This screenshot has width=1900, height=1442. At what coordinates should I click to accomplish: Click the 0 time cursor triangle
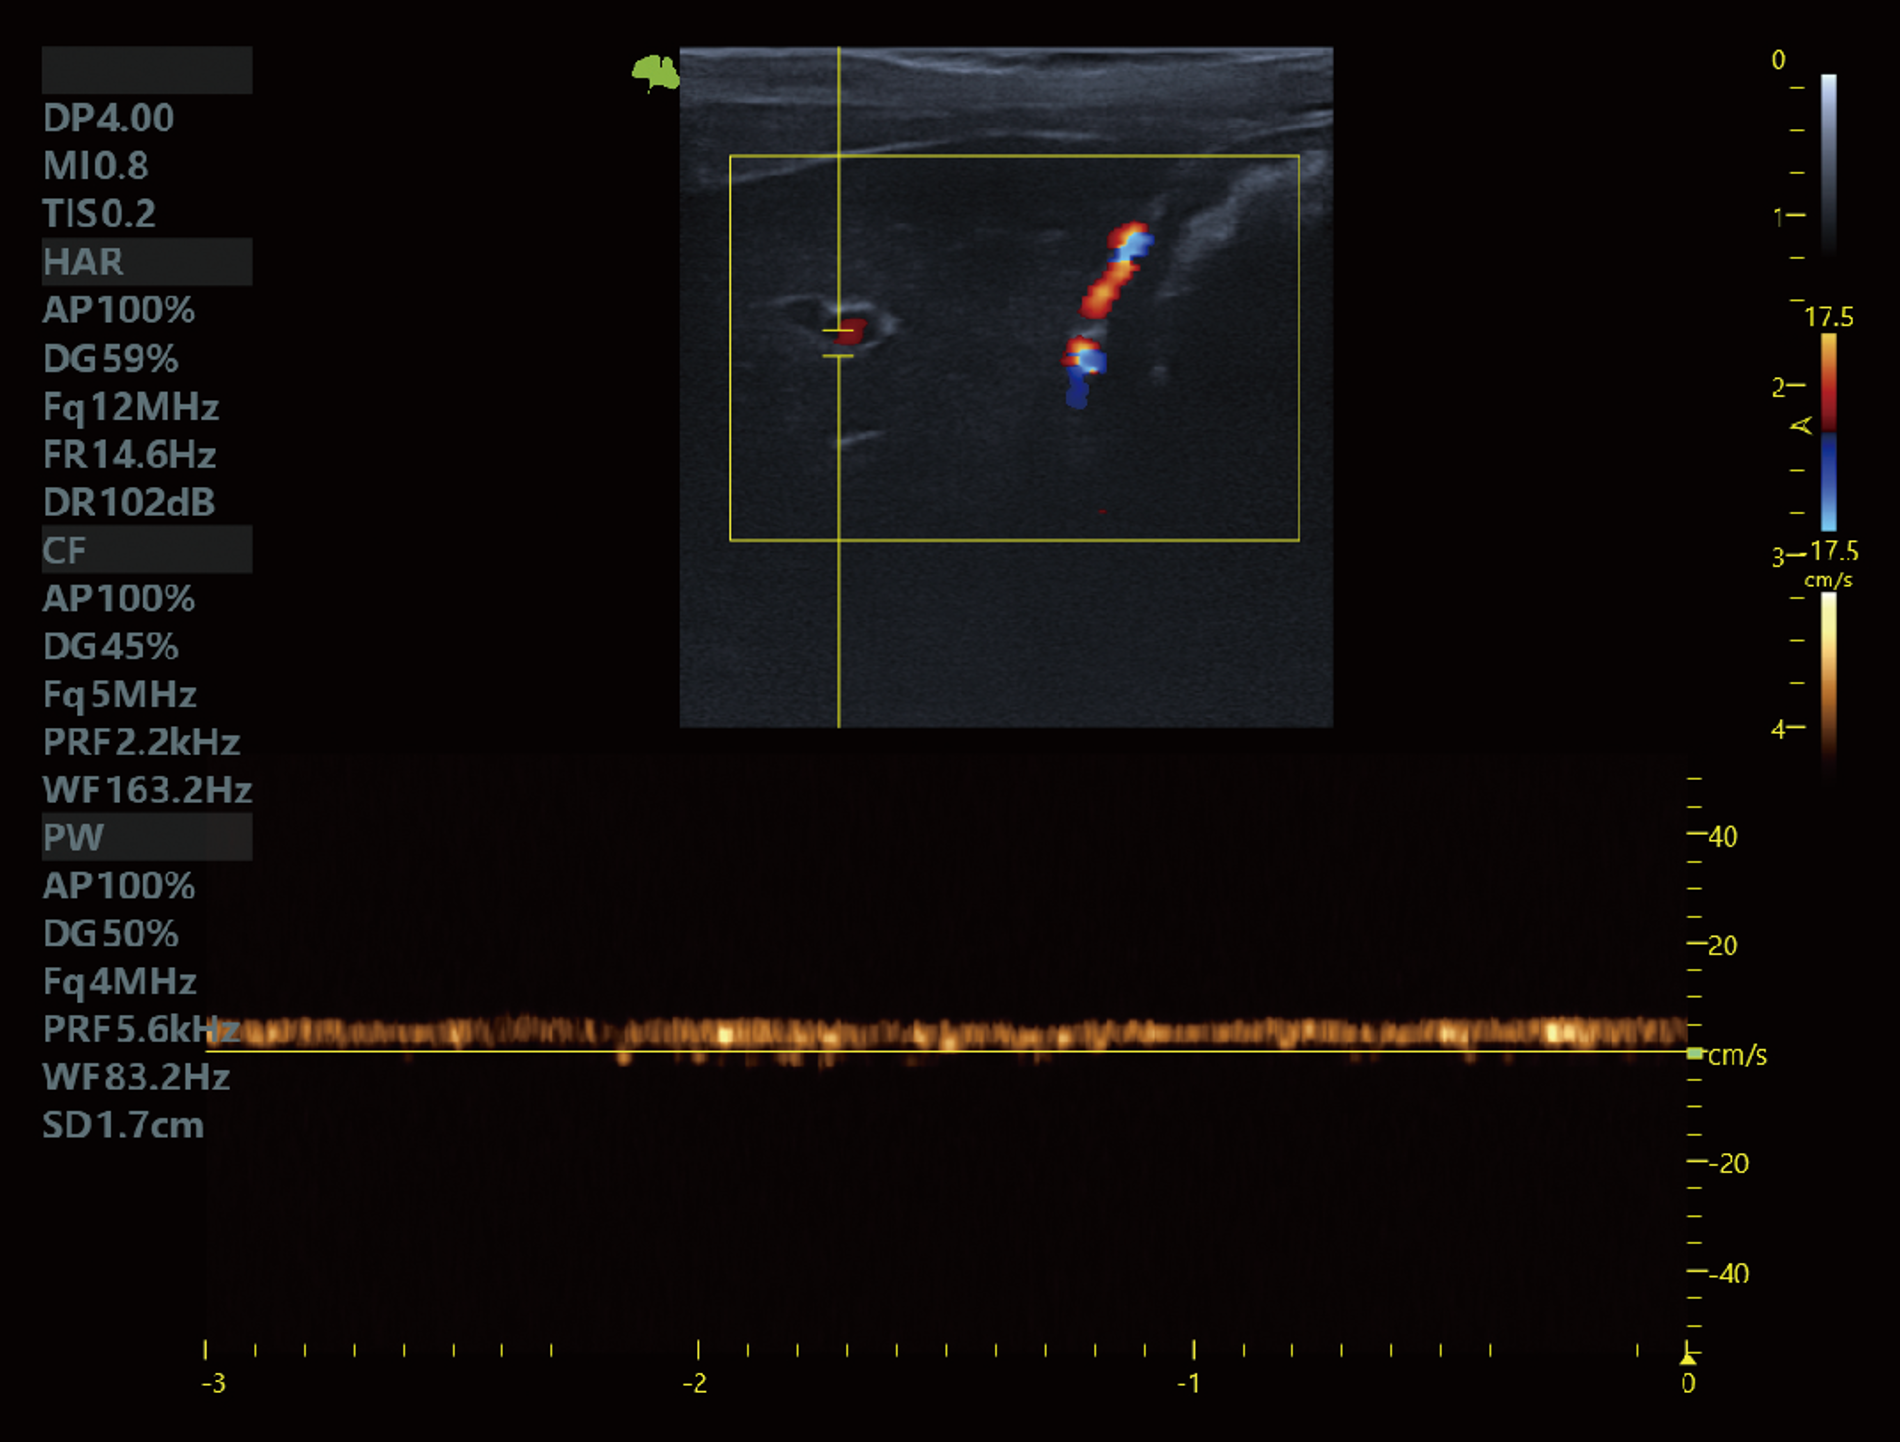[x=1688, y=1357]
